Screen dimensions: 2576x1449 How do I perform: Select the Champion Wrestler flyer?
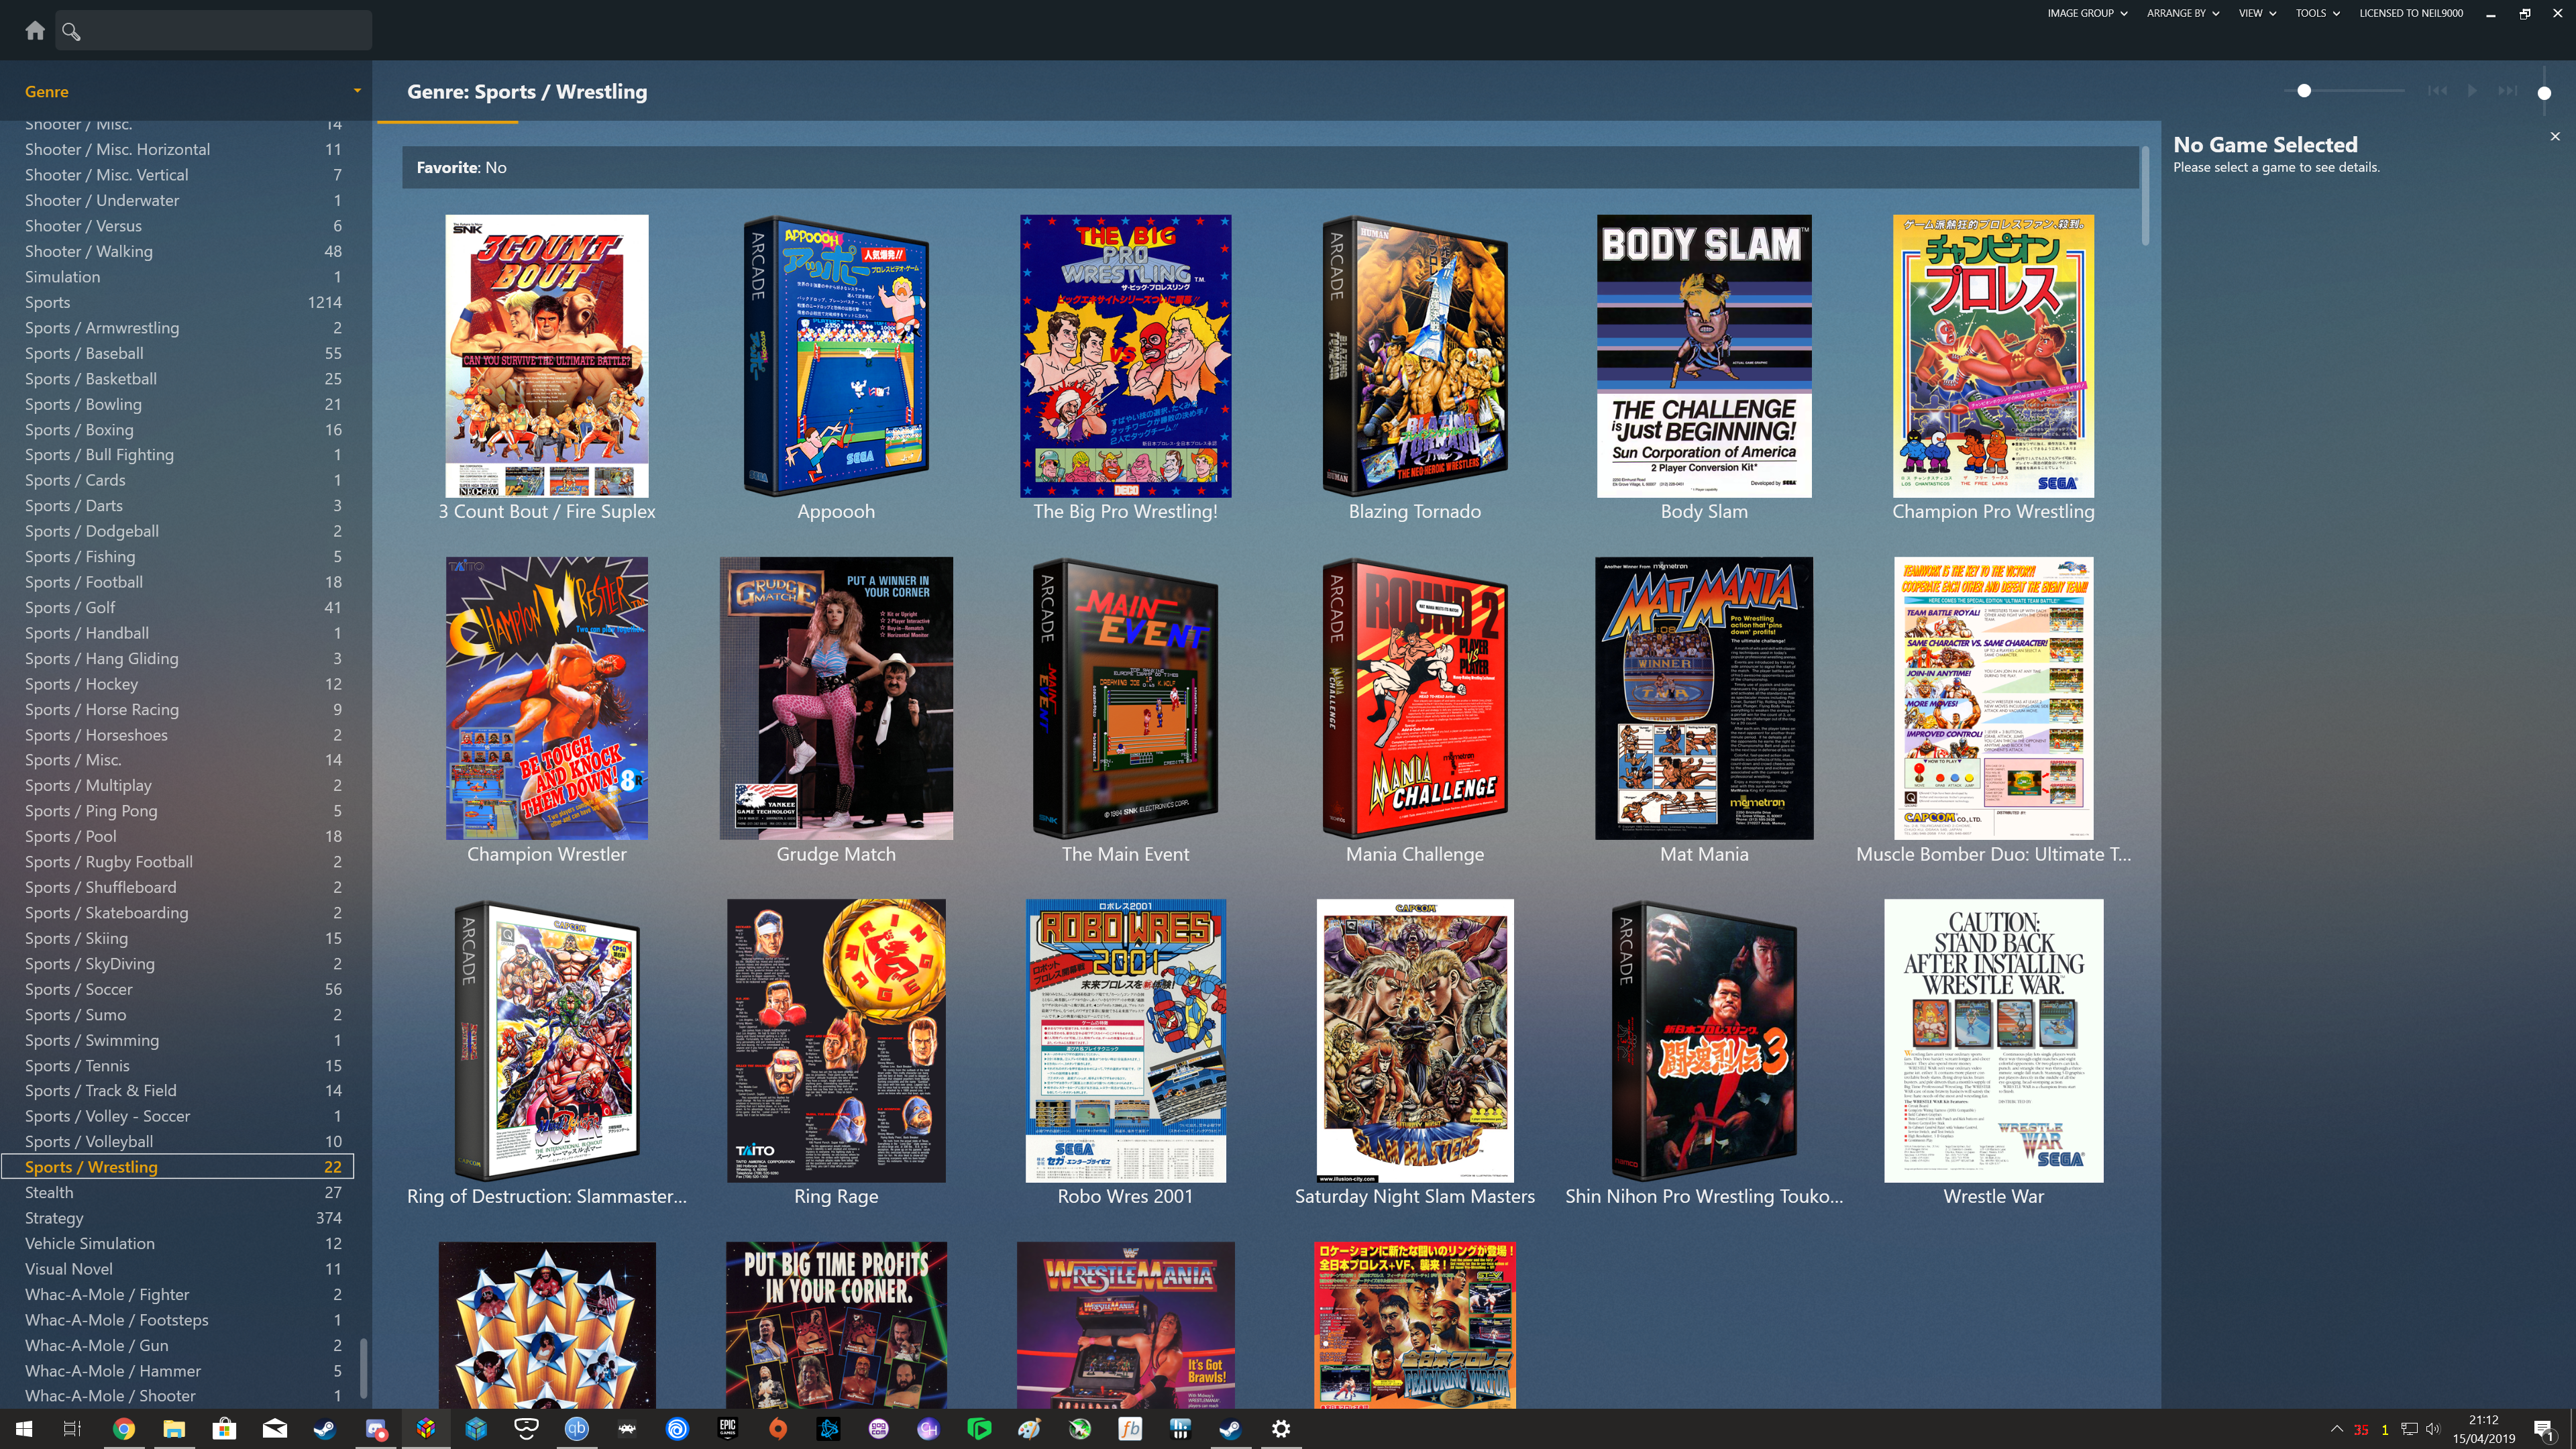click(547, 698)
